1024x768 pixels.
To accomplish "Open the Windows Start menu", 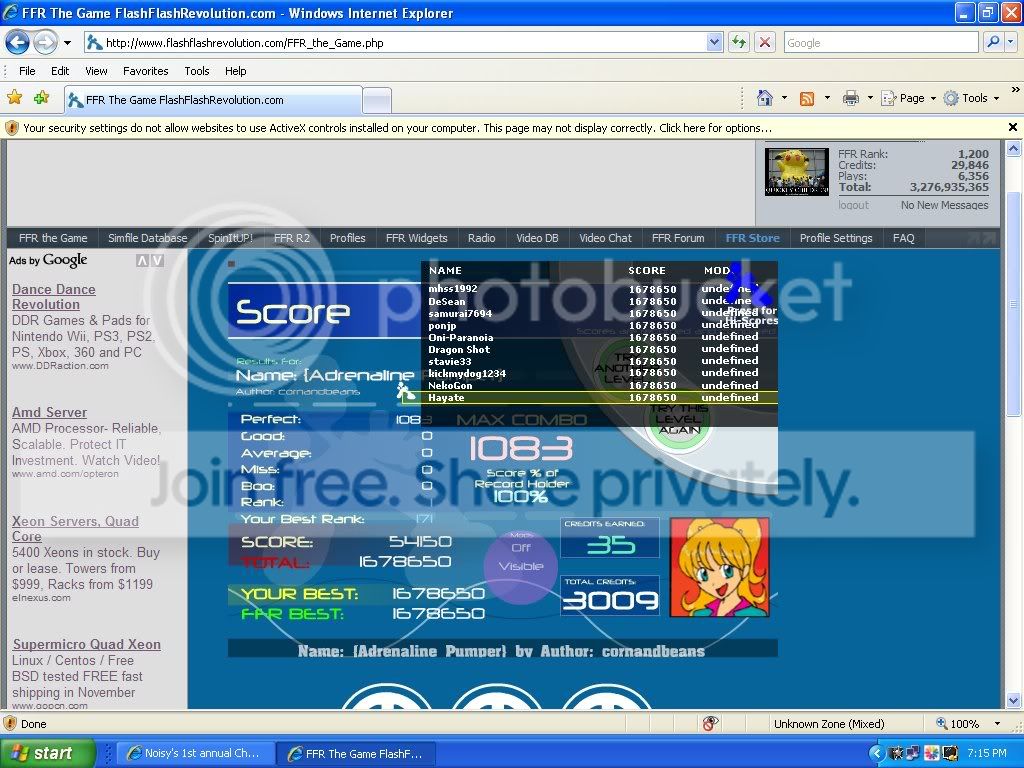I will coord(47,754).
